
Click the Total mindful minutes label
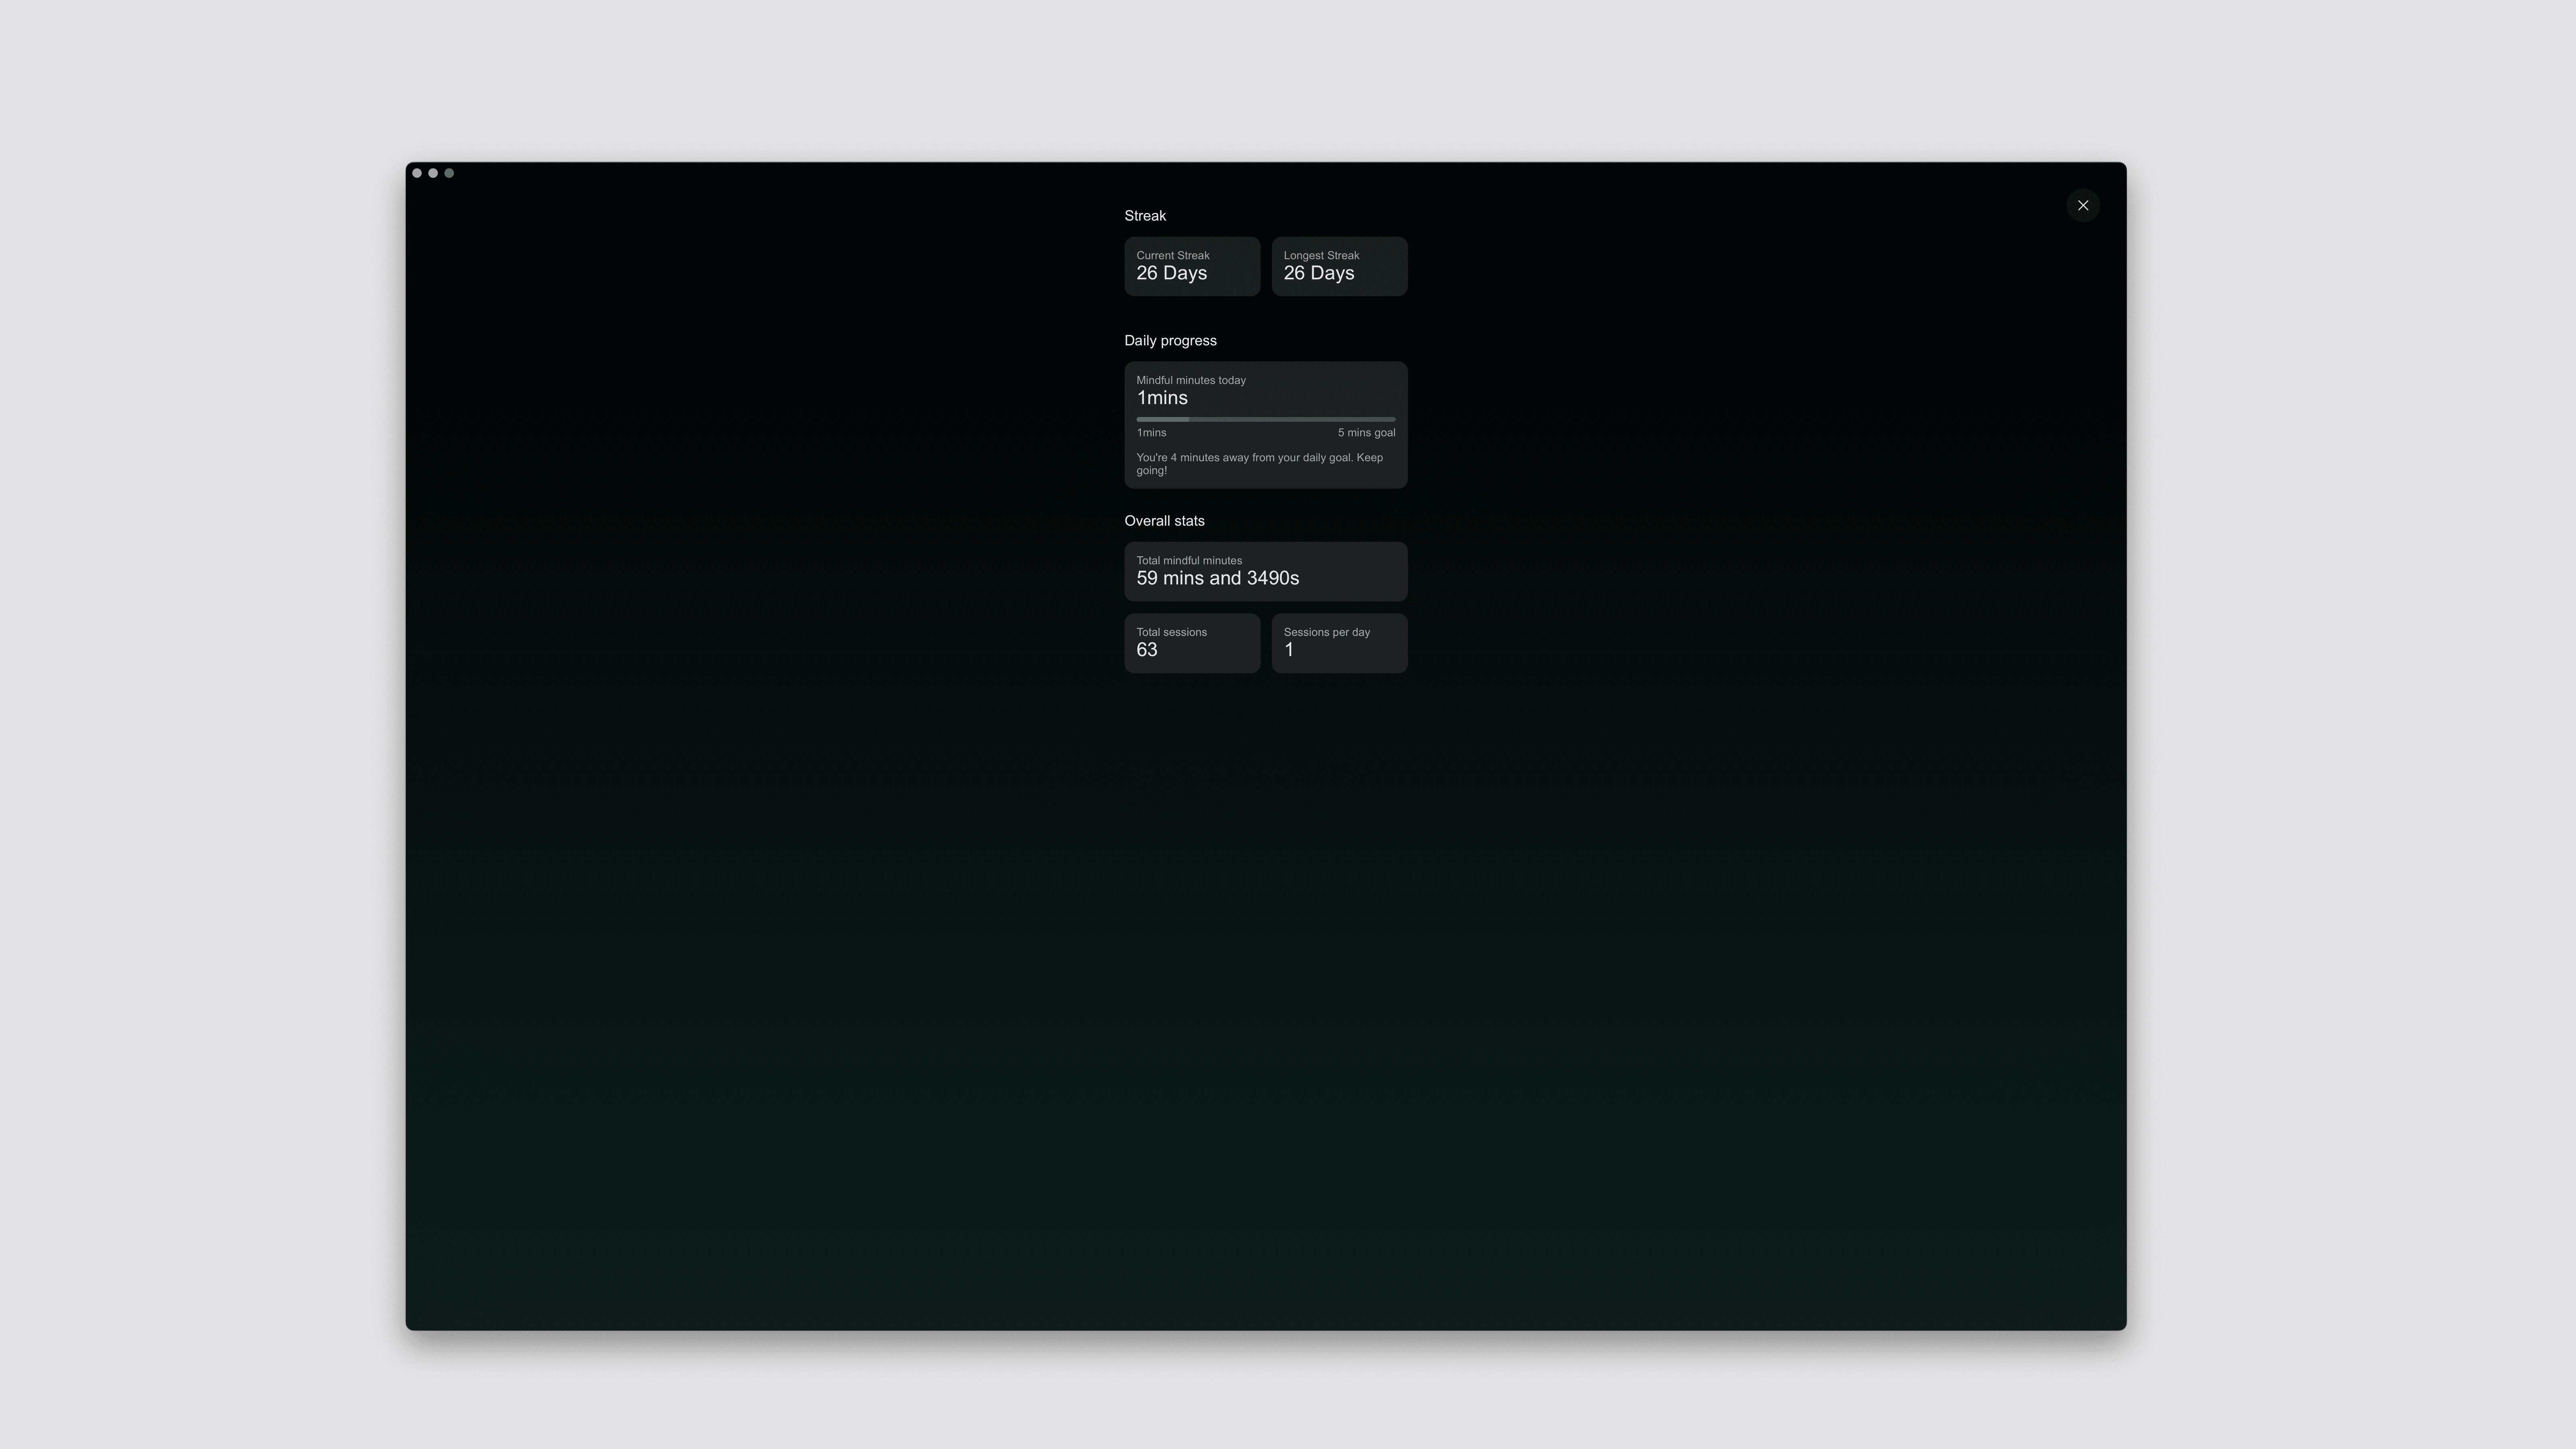pyautogui.click(x=1188, y=561)
